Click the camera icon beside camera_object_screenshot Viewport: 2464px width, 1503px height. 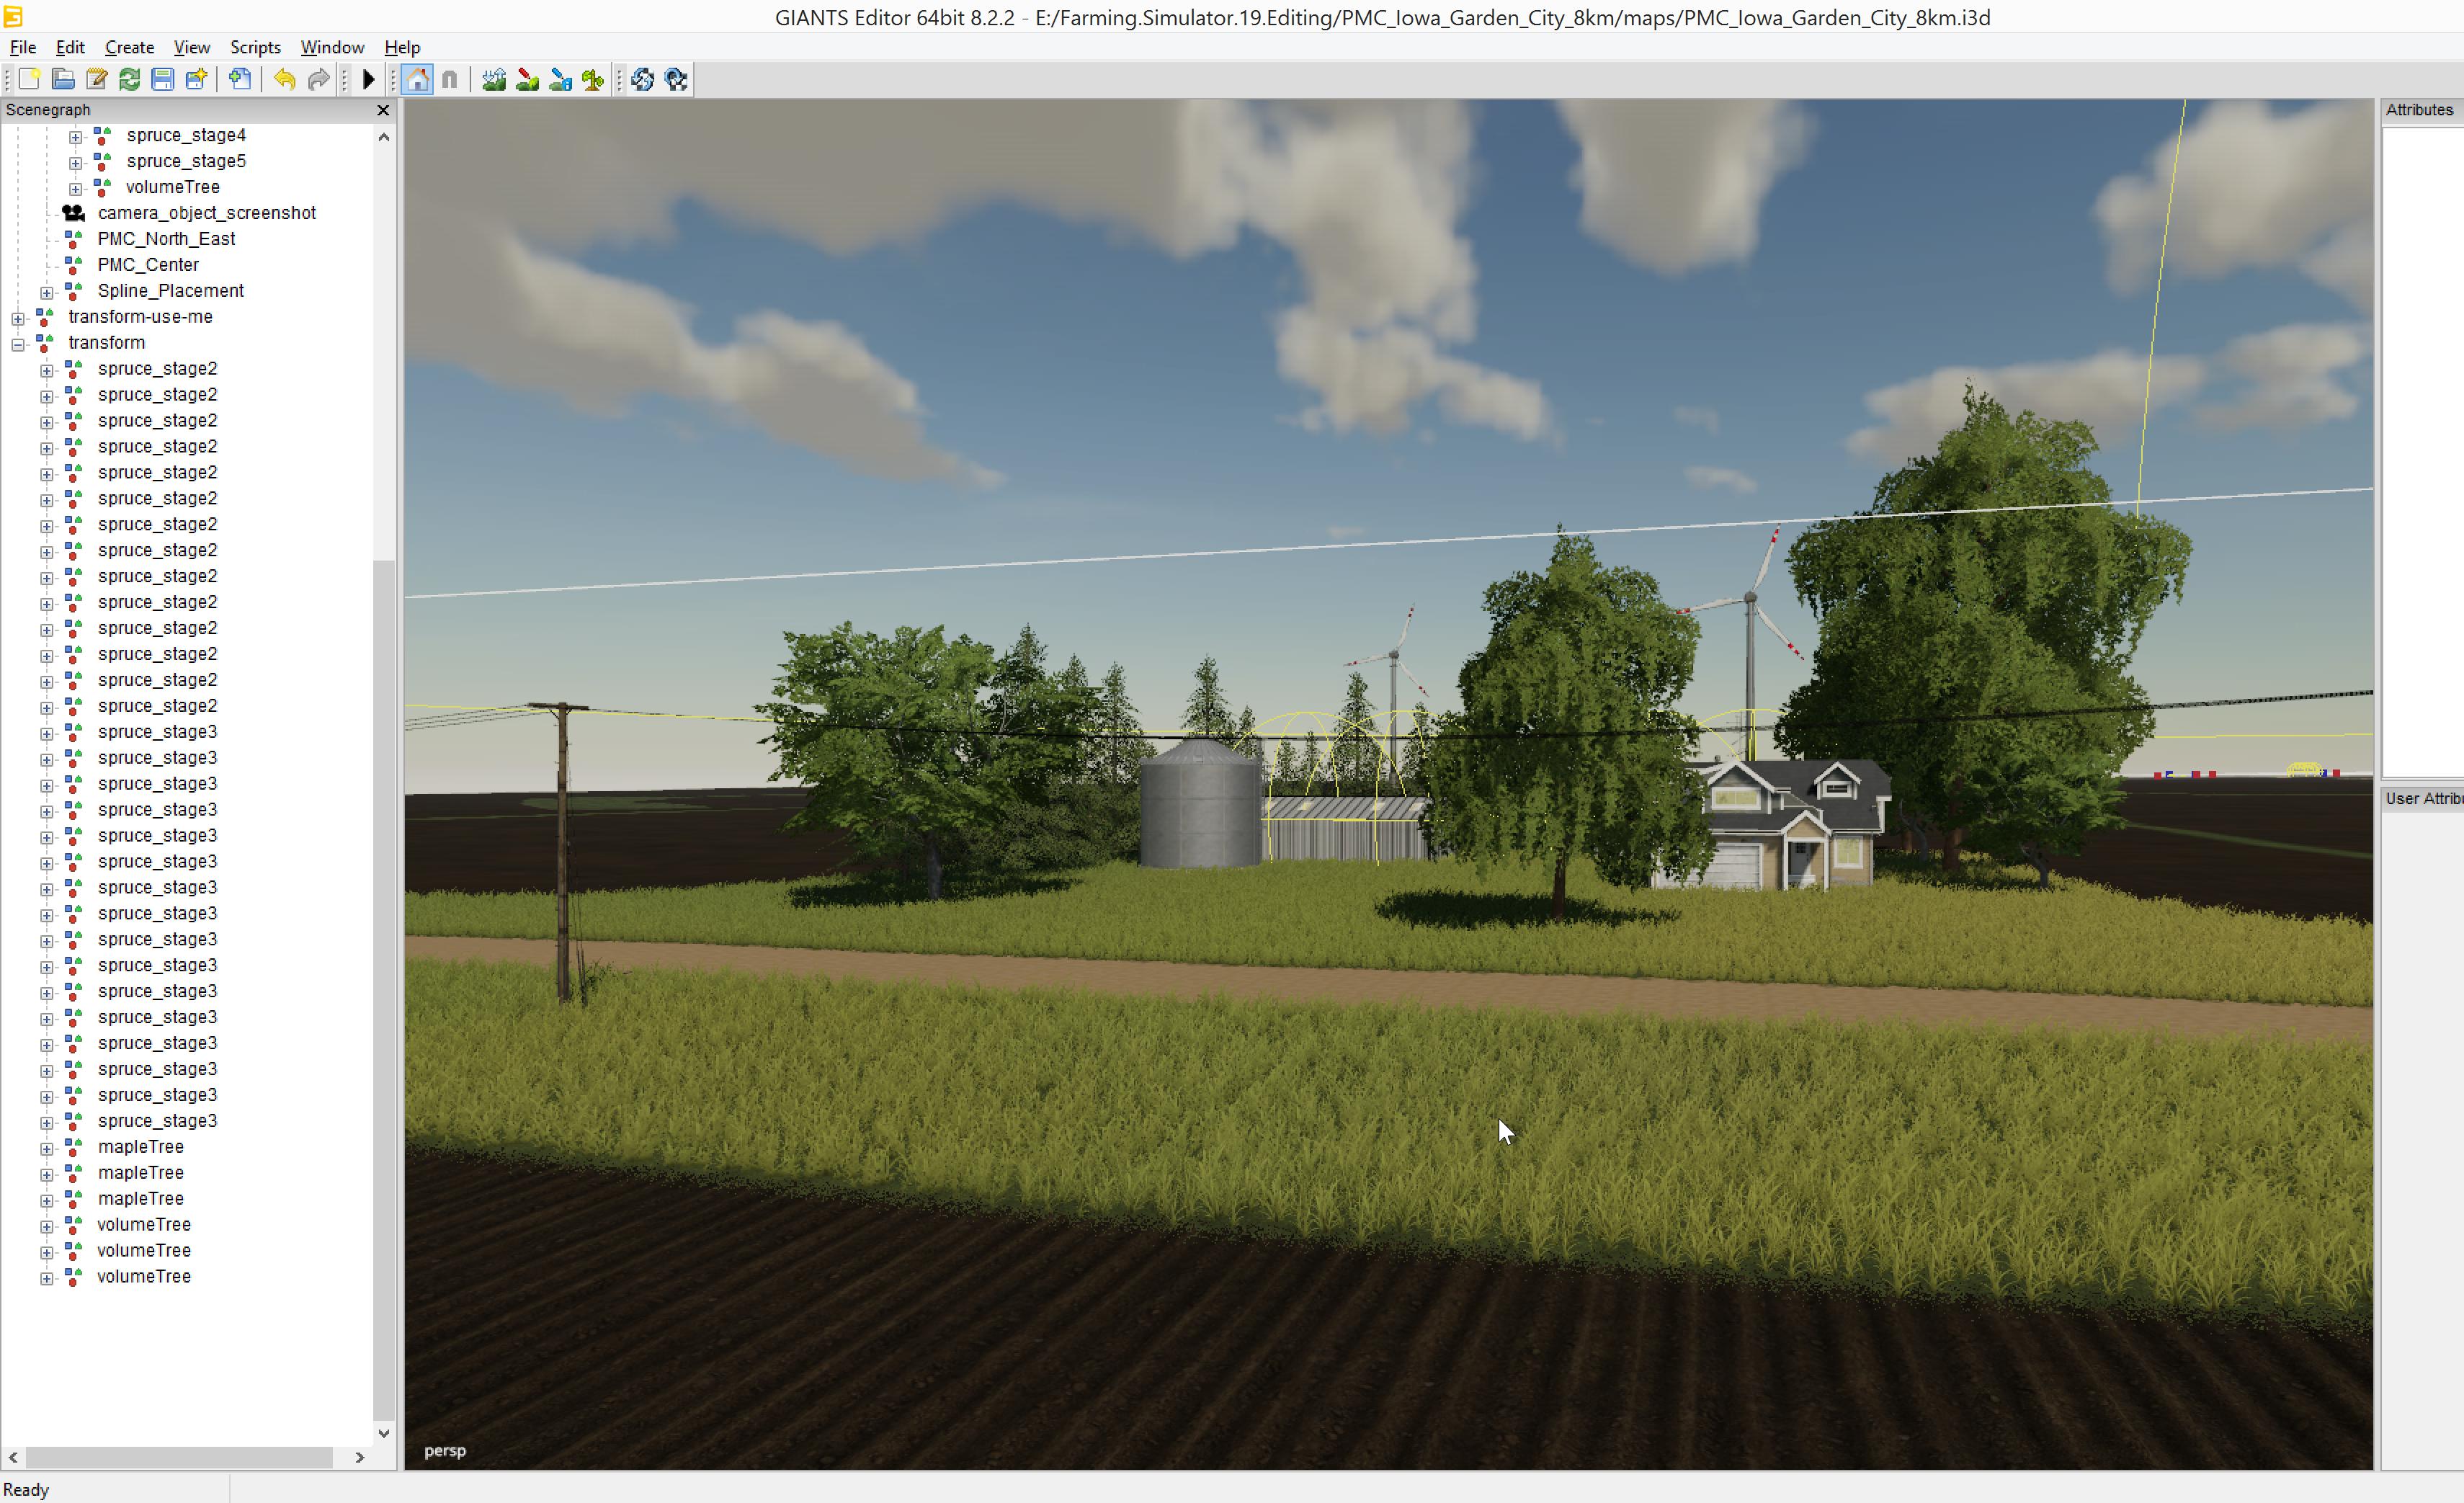tap(74, 213)
